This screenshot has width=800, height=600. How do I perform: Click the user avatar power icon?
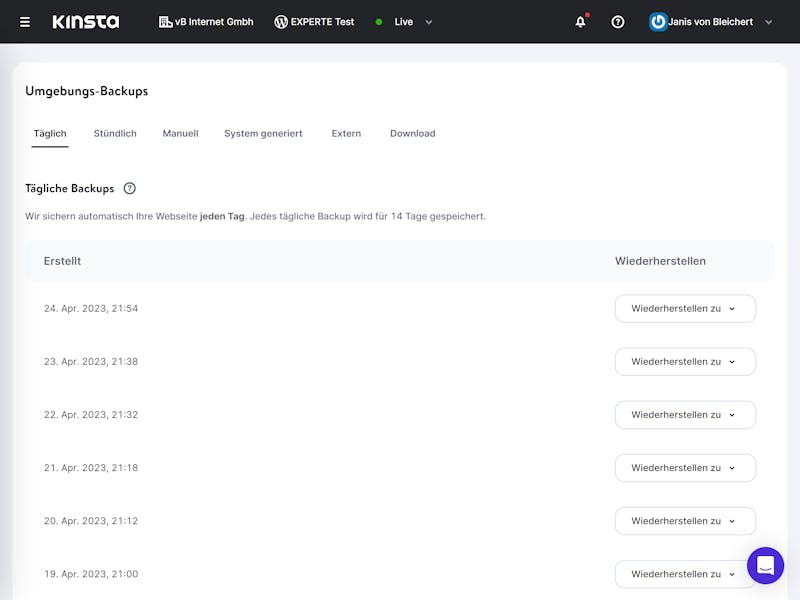658,22
